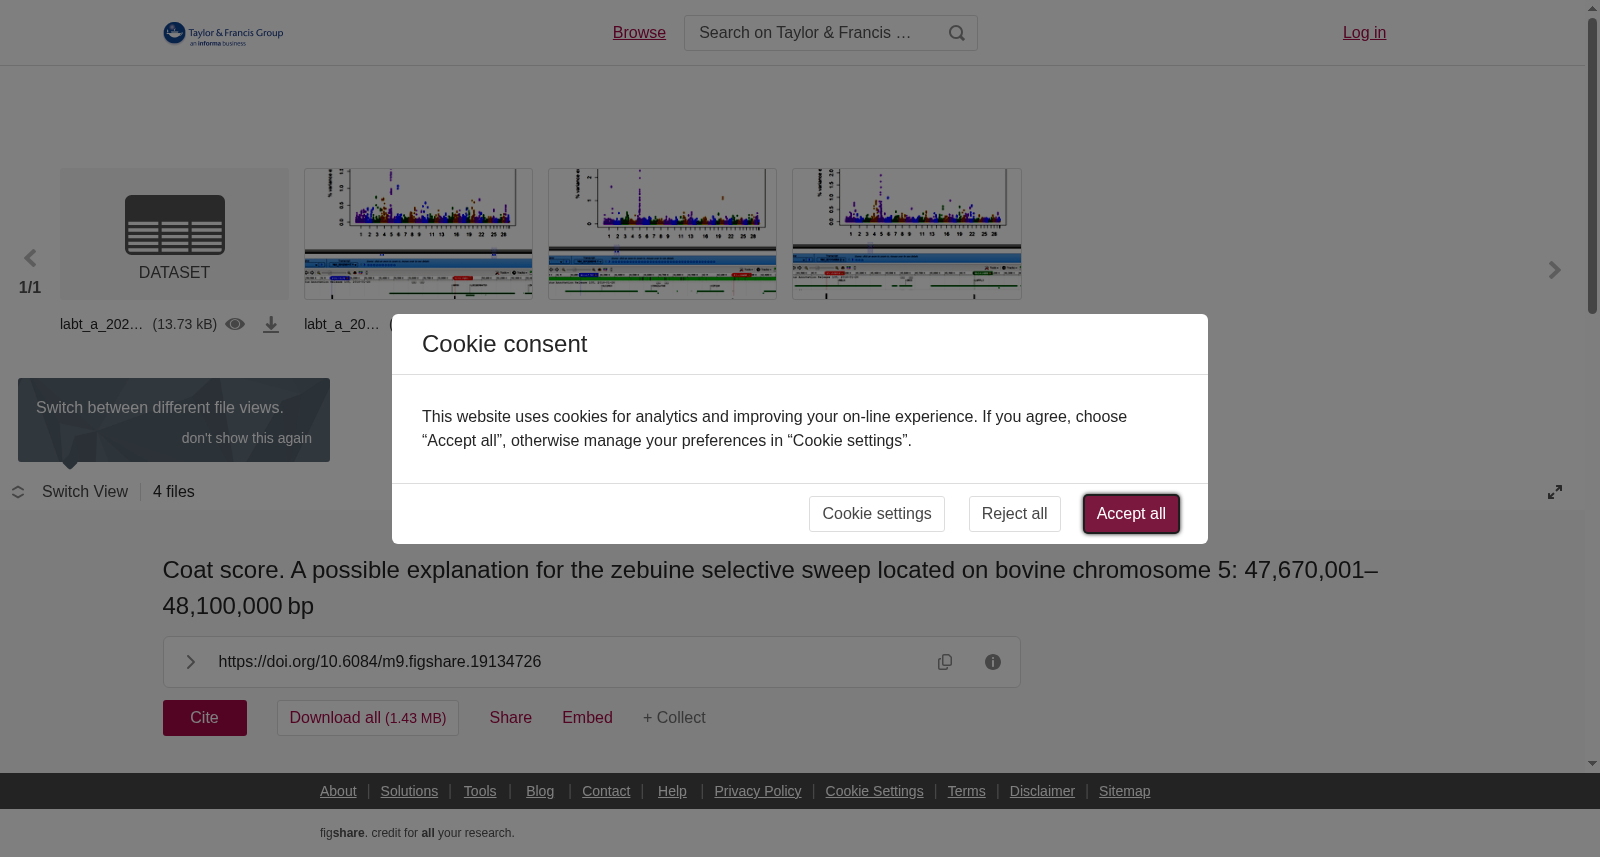Screen dimensions: 1600x857
Task: Open the Browse menu
Action: tap(639, 33)
